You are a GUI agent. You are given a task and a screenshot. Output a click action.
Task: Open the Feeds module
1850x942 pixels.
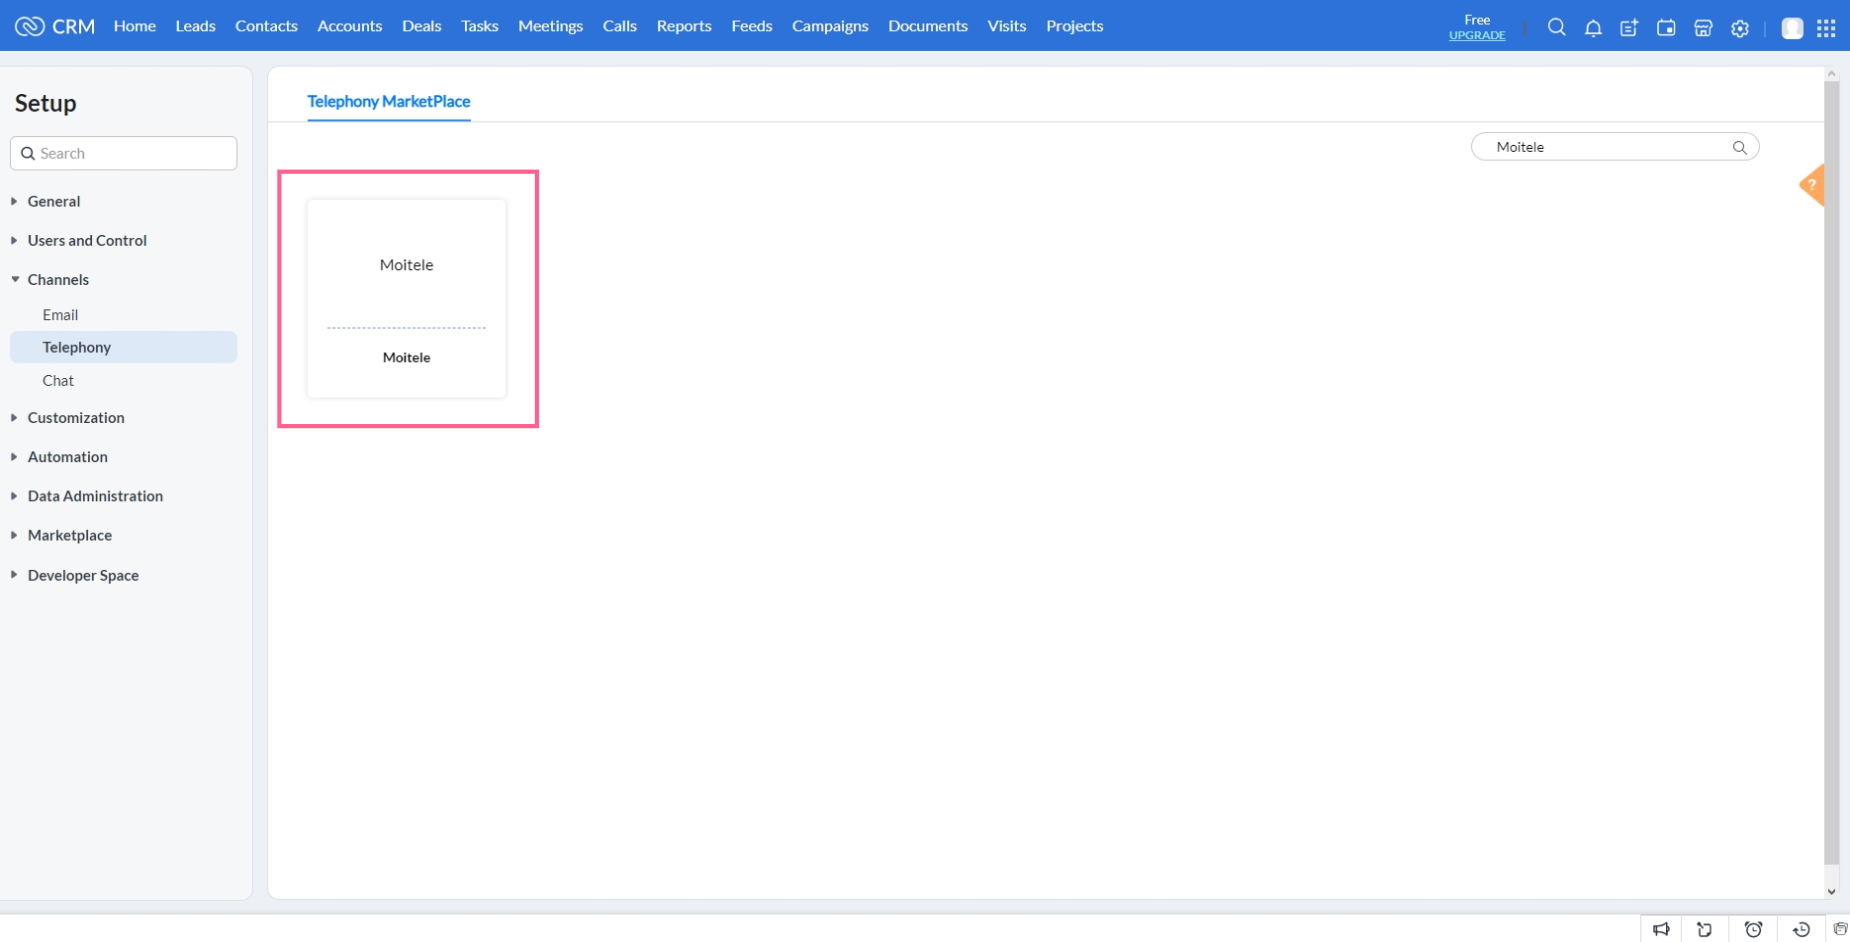[x=752, y=26]
